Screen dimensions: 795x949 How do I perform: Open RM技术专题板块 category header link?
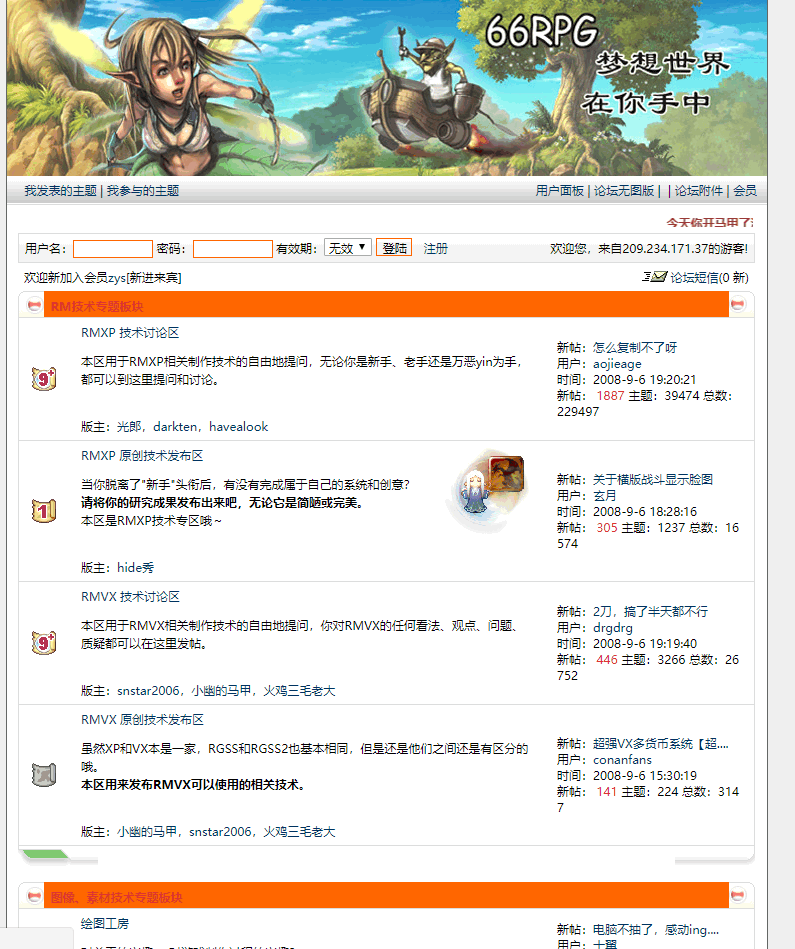tap(97, 306)
